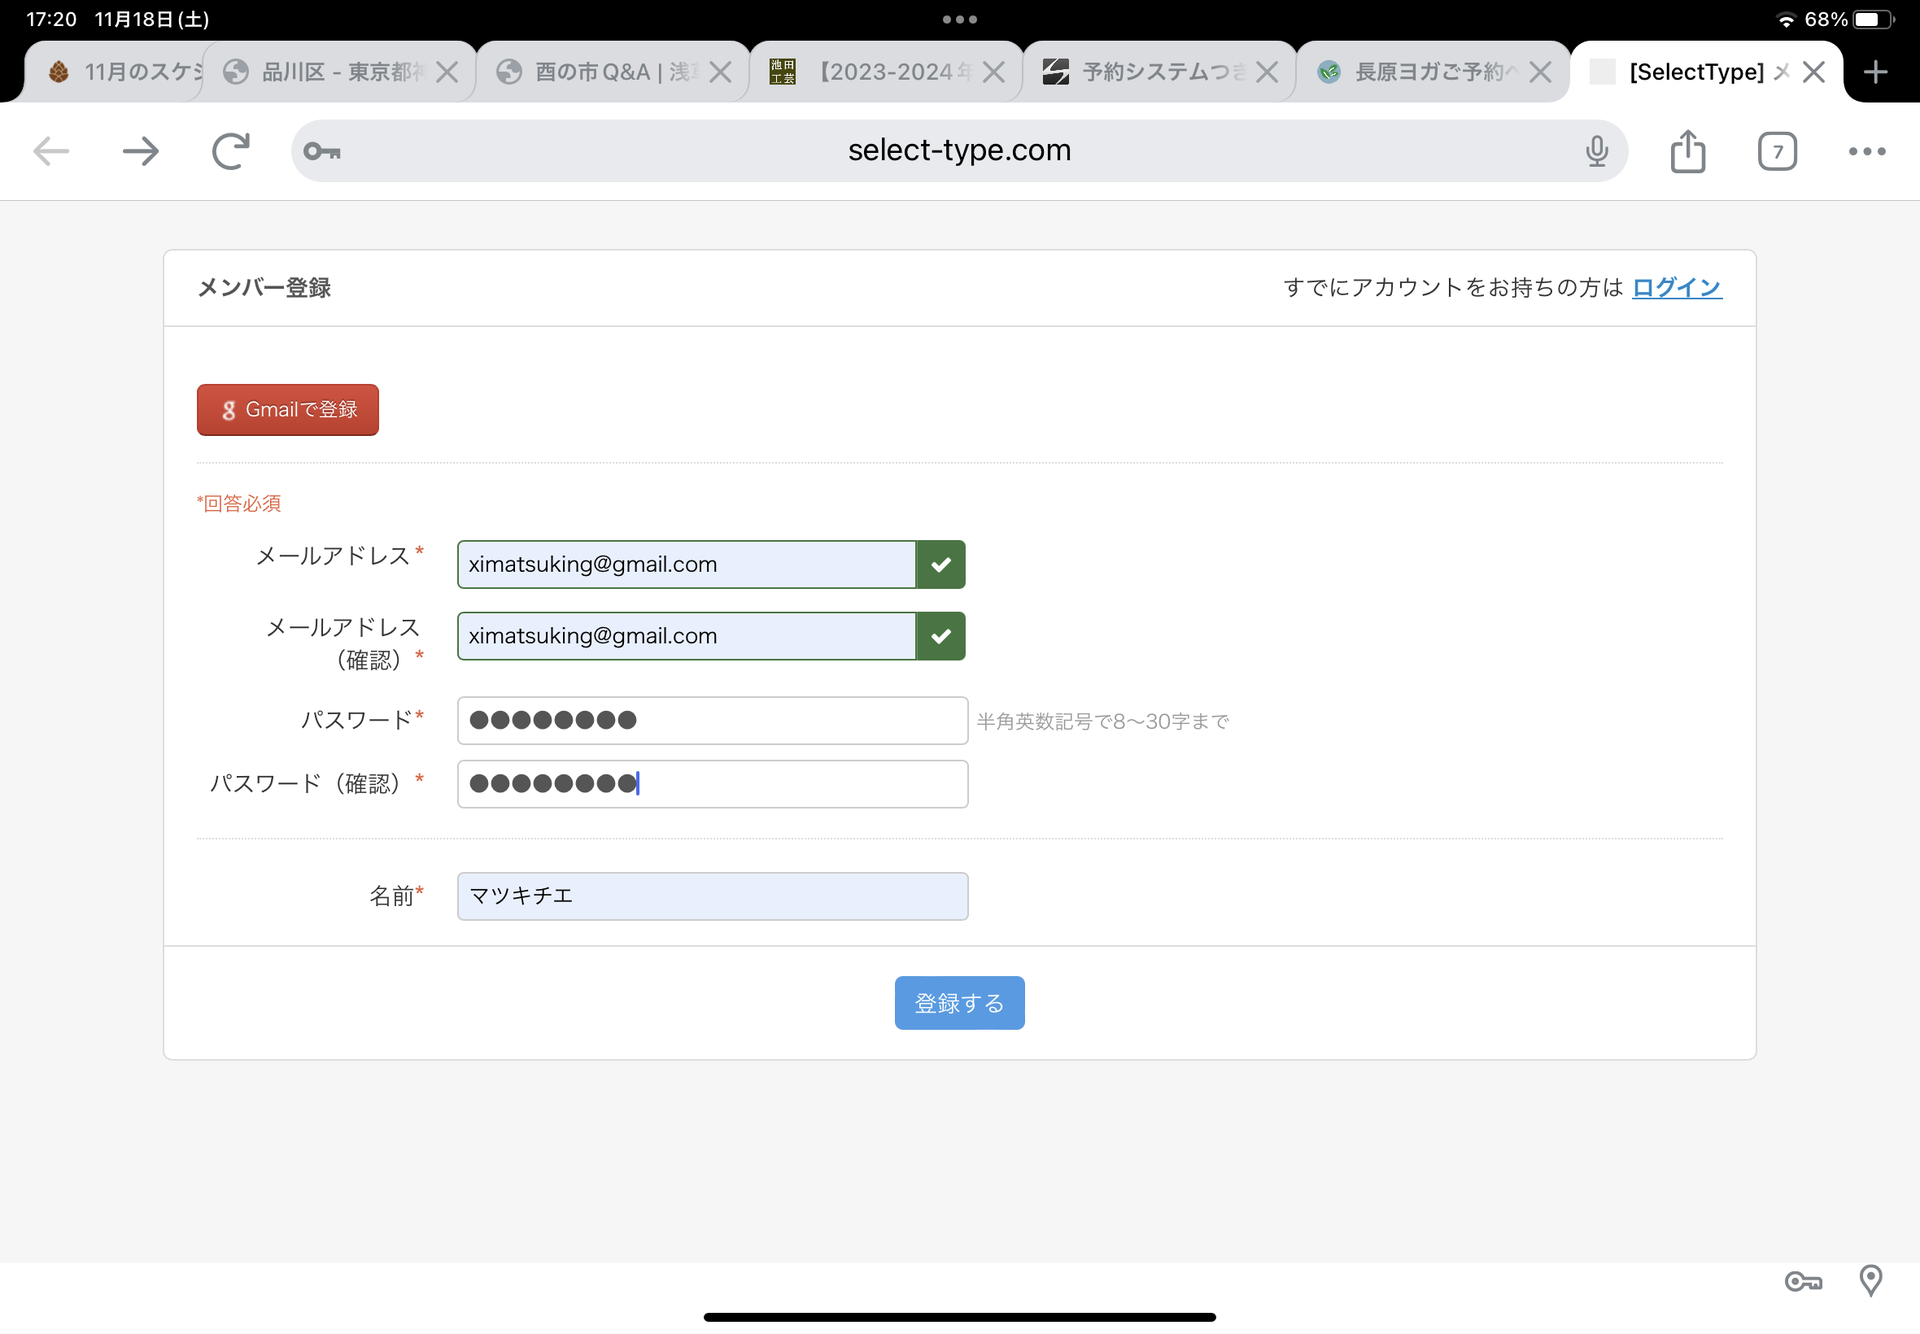1920x1334 pixels.
Task: Open a new tab with plus button
Action: pos(1875,72)
